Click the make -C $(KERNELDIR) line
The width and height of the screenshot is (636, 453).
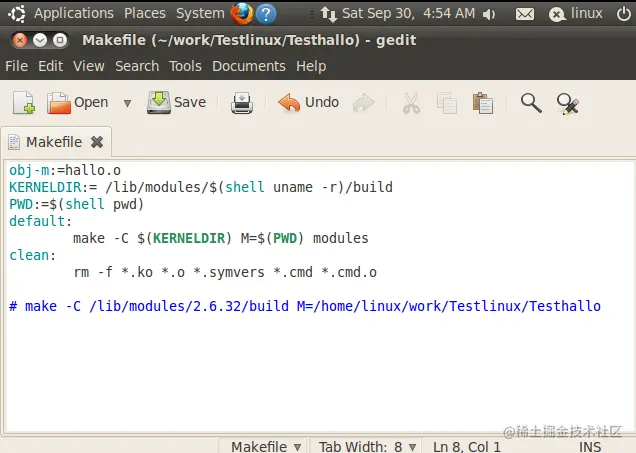pos(221,238)
